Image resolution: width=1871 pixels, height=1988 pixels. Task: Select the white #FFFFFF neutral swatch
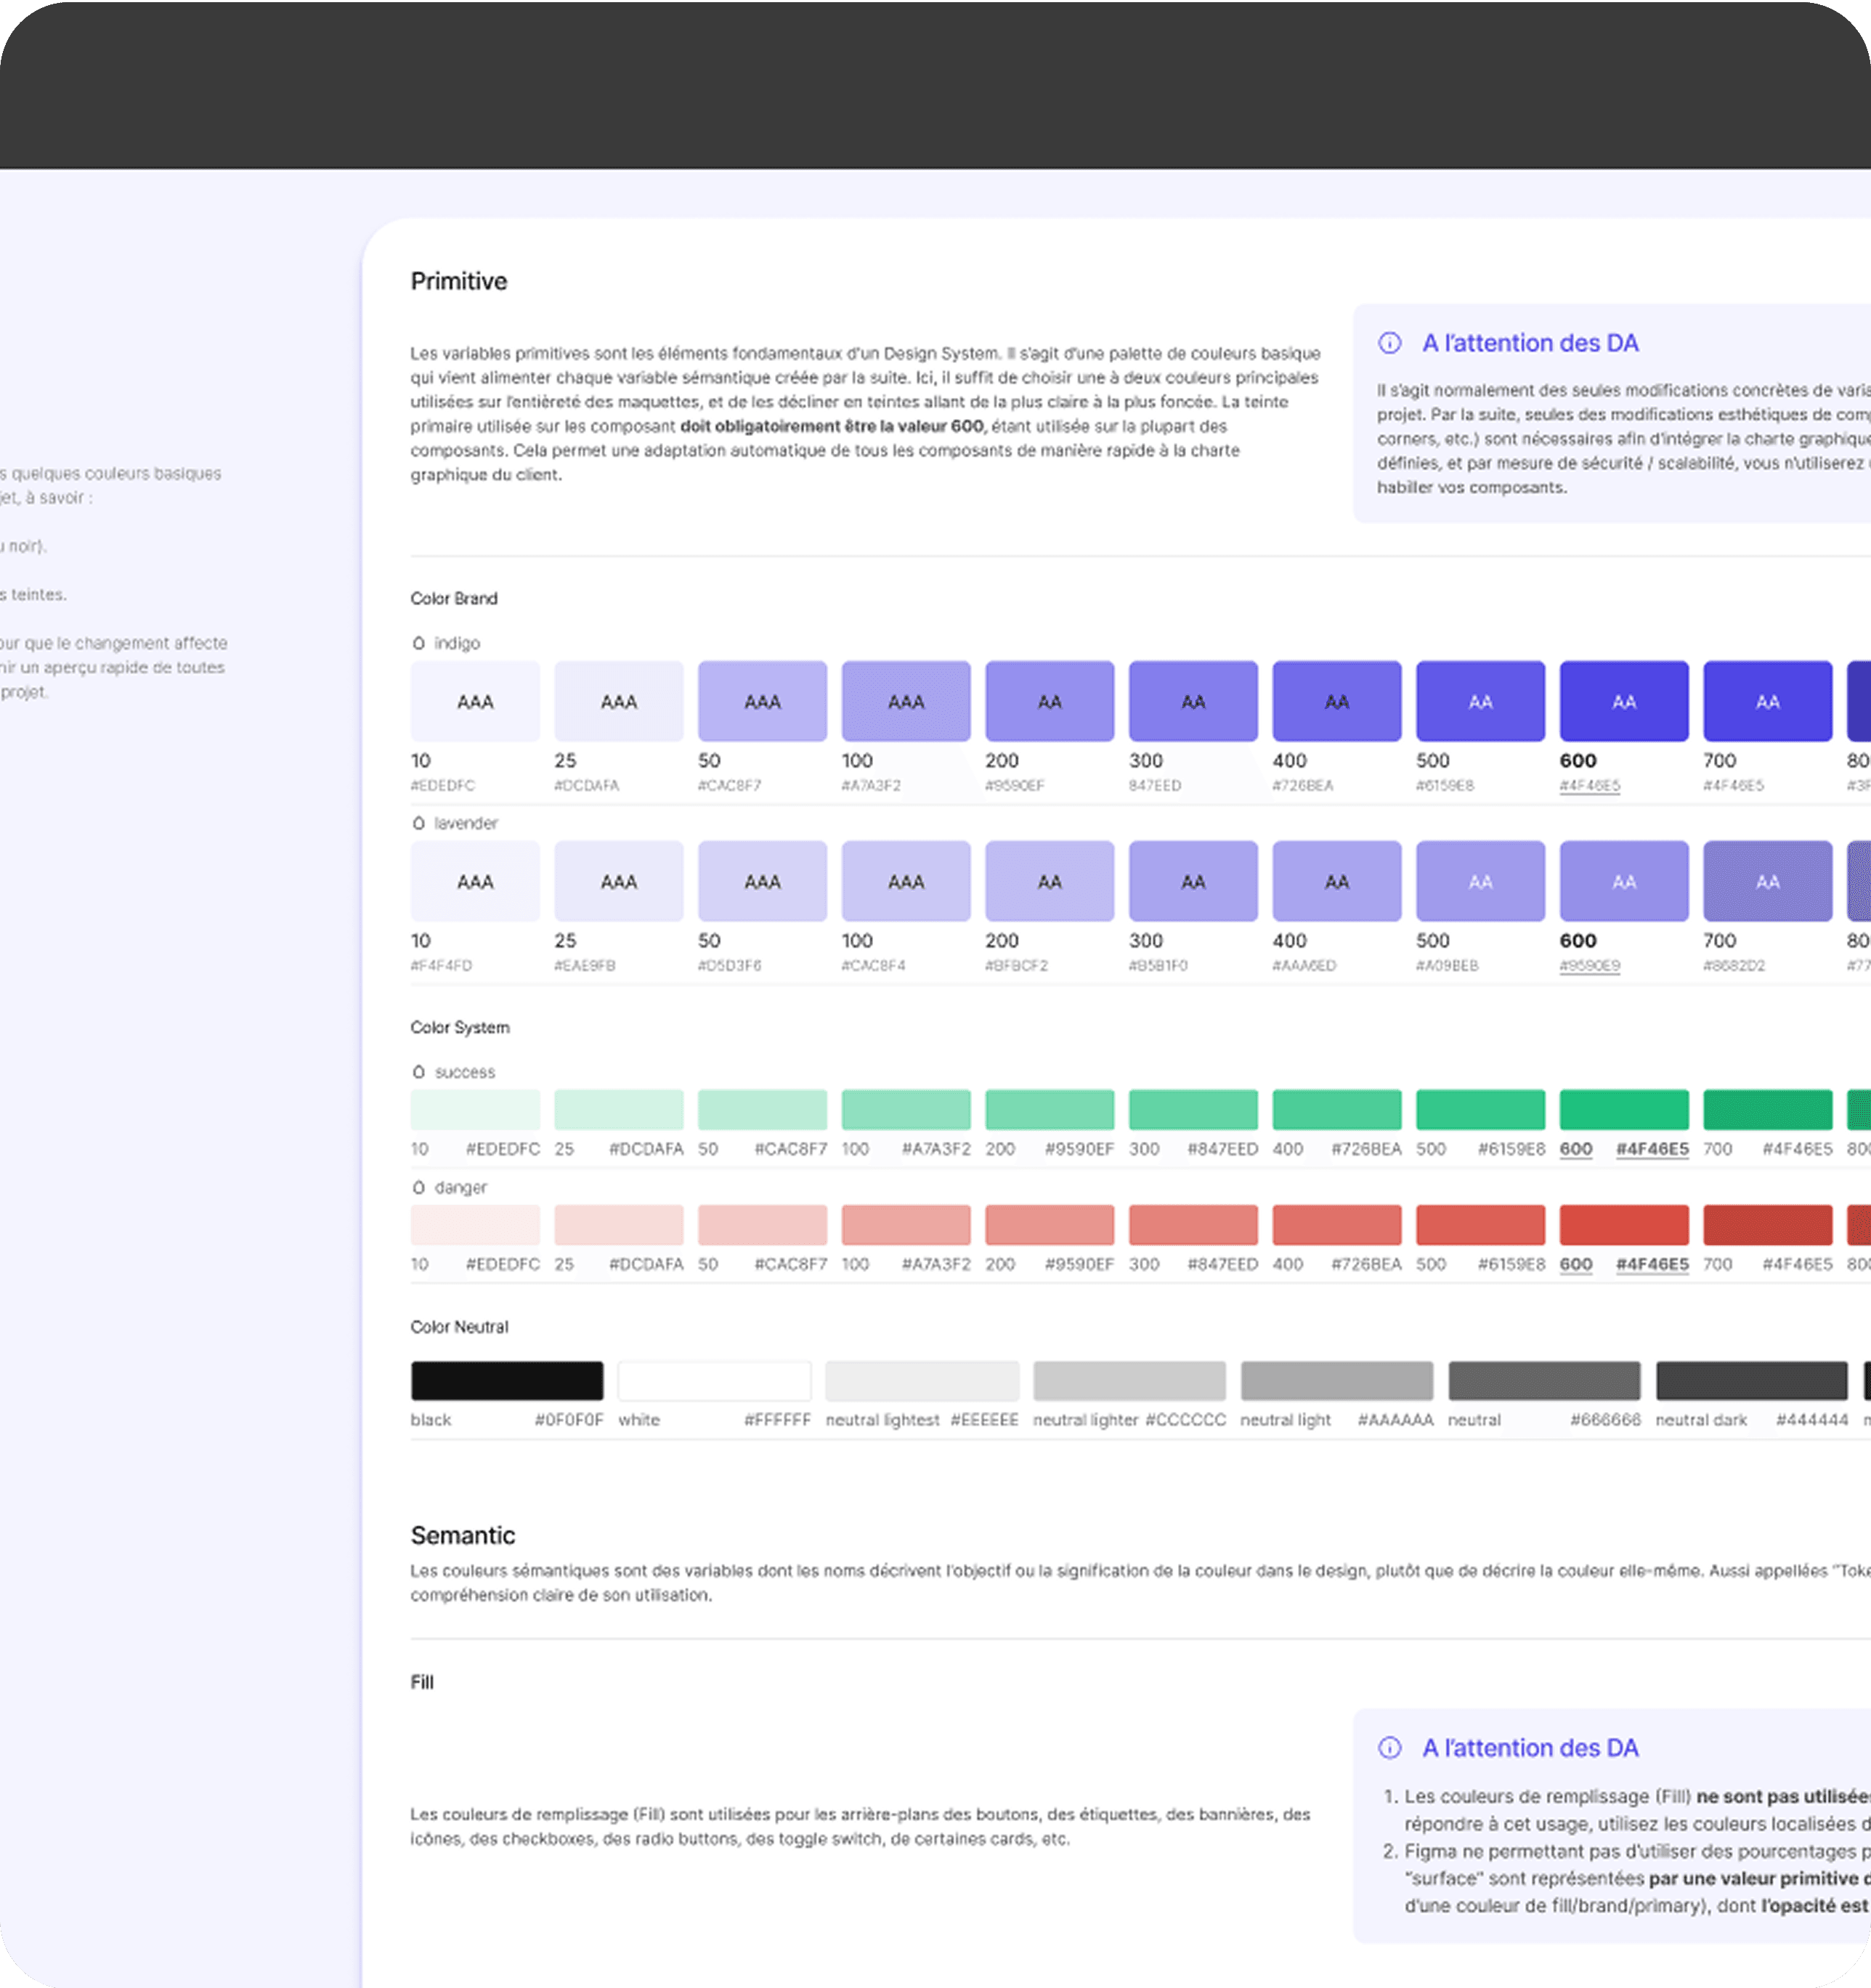(x=714, y=1380)
